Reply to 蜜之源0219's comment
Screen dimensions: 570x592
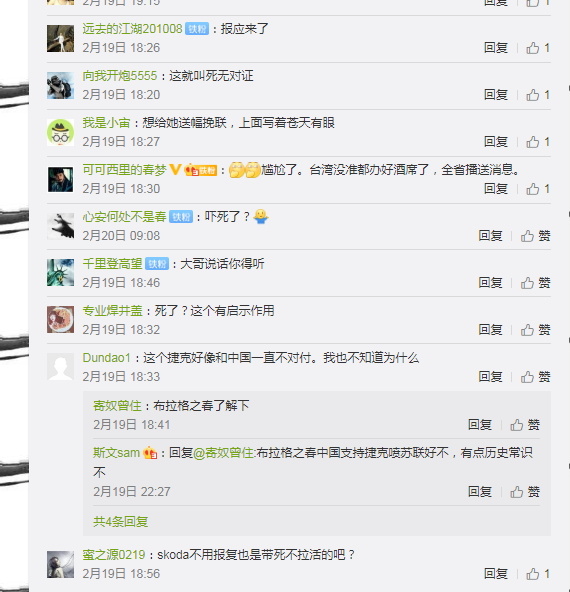(496, 574)
